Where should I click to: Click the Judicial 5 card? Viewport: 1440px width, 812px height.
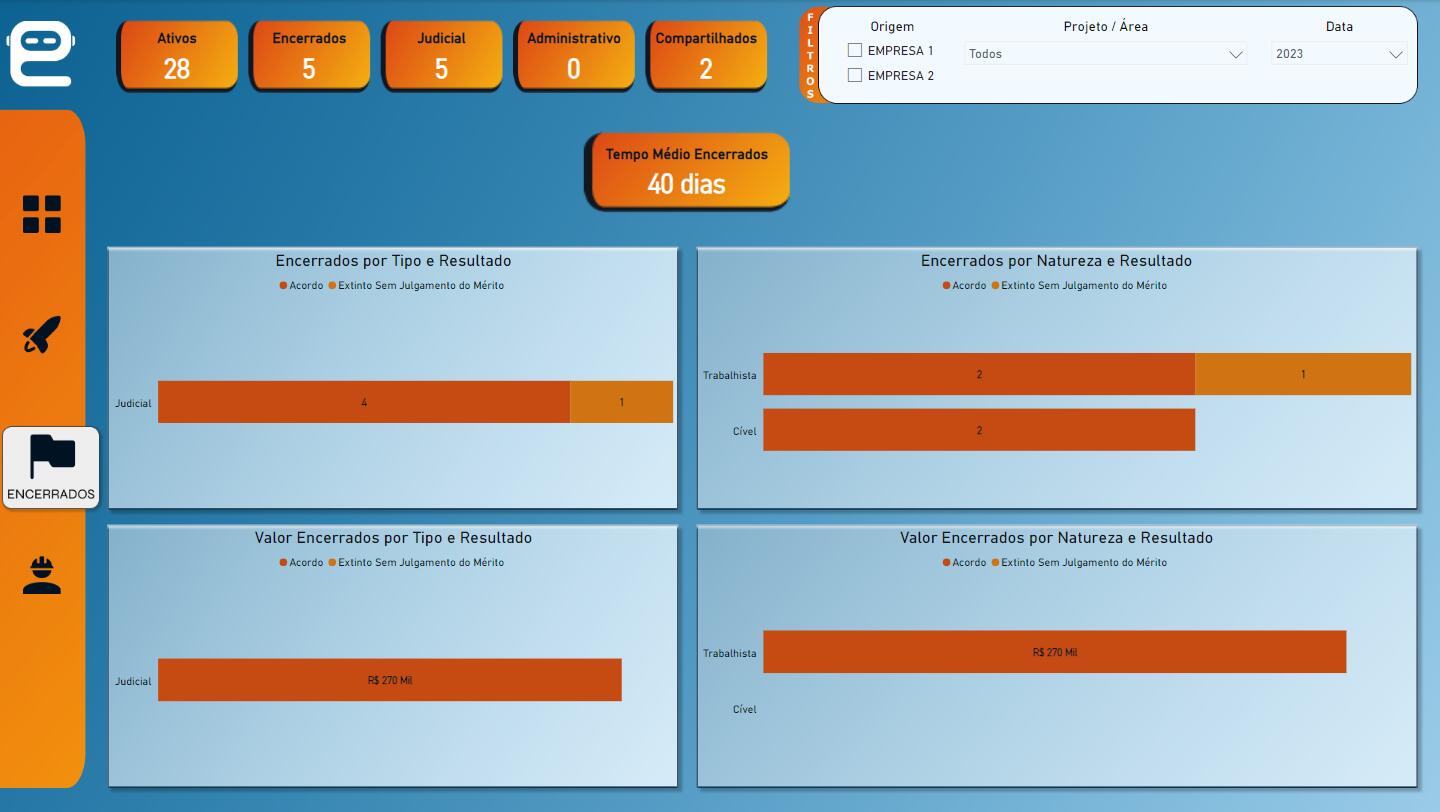(441, 54)
